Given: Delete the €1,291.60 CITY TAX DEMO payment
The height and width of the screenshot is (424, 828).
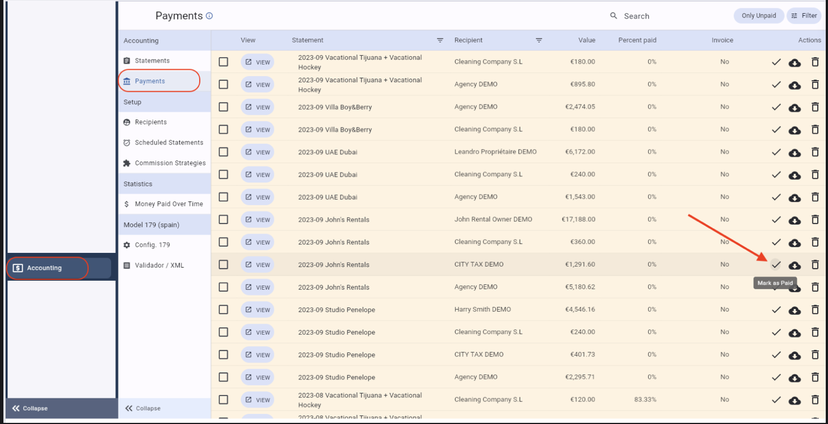Looking at the screenshot, I should pos(815,265).
